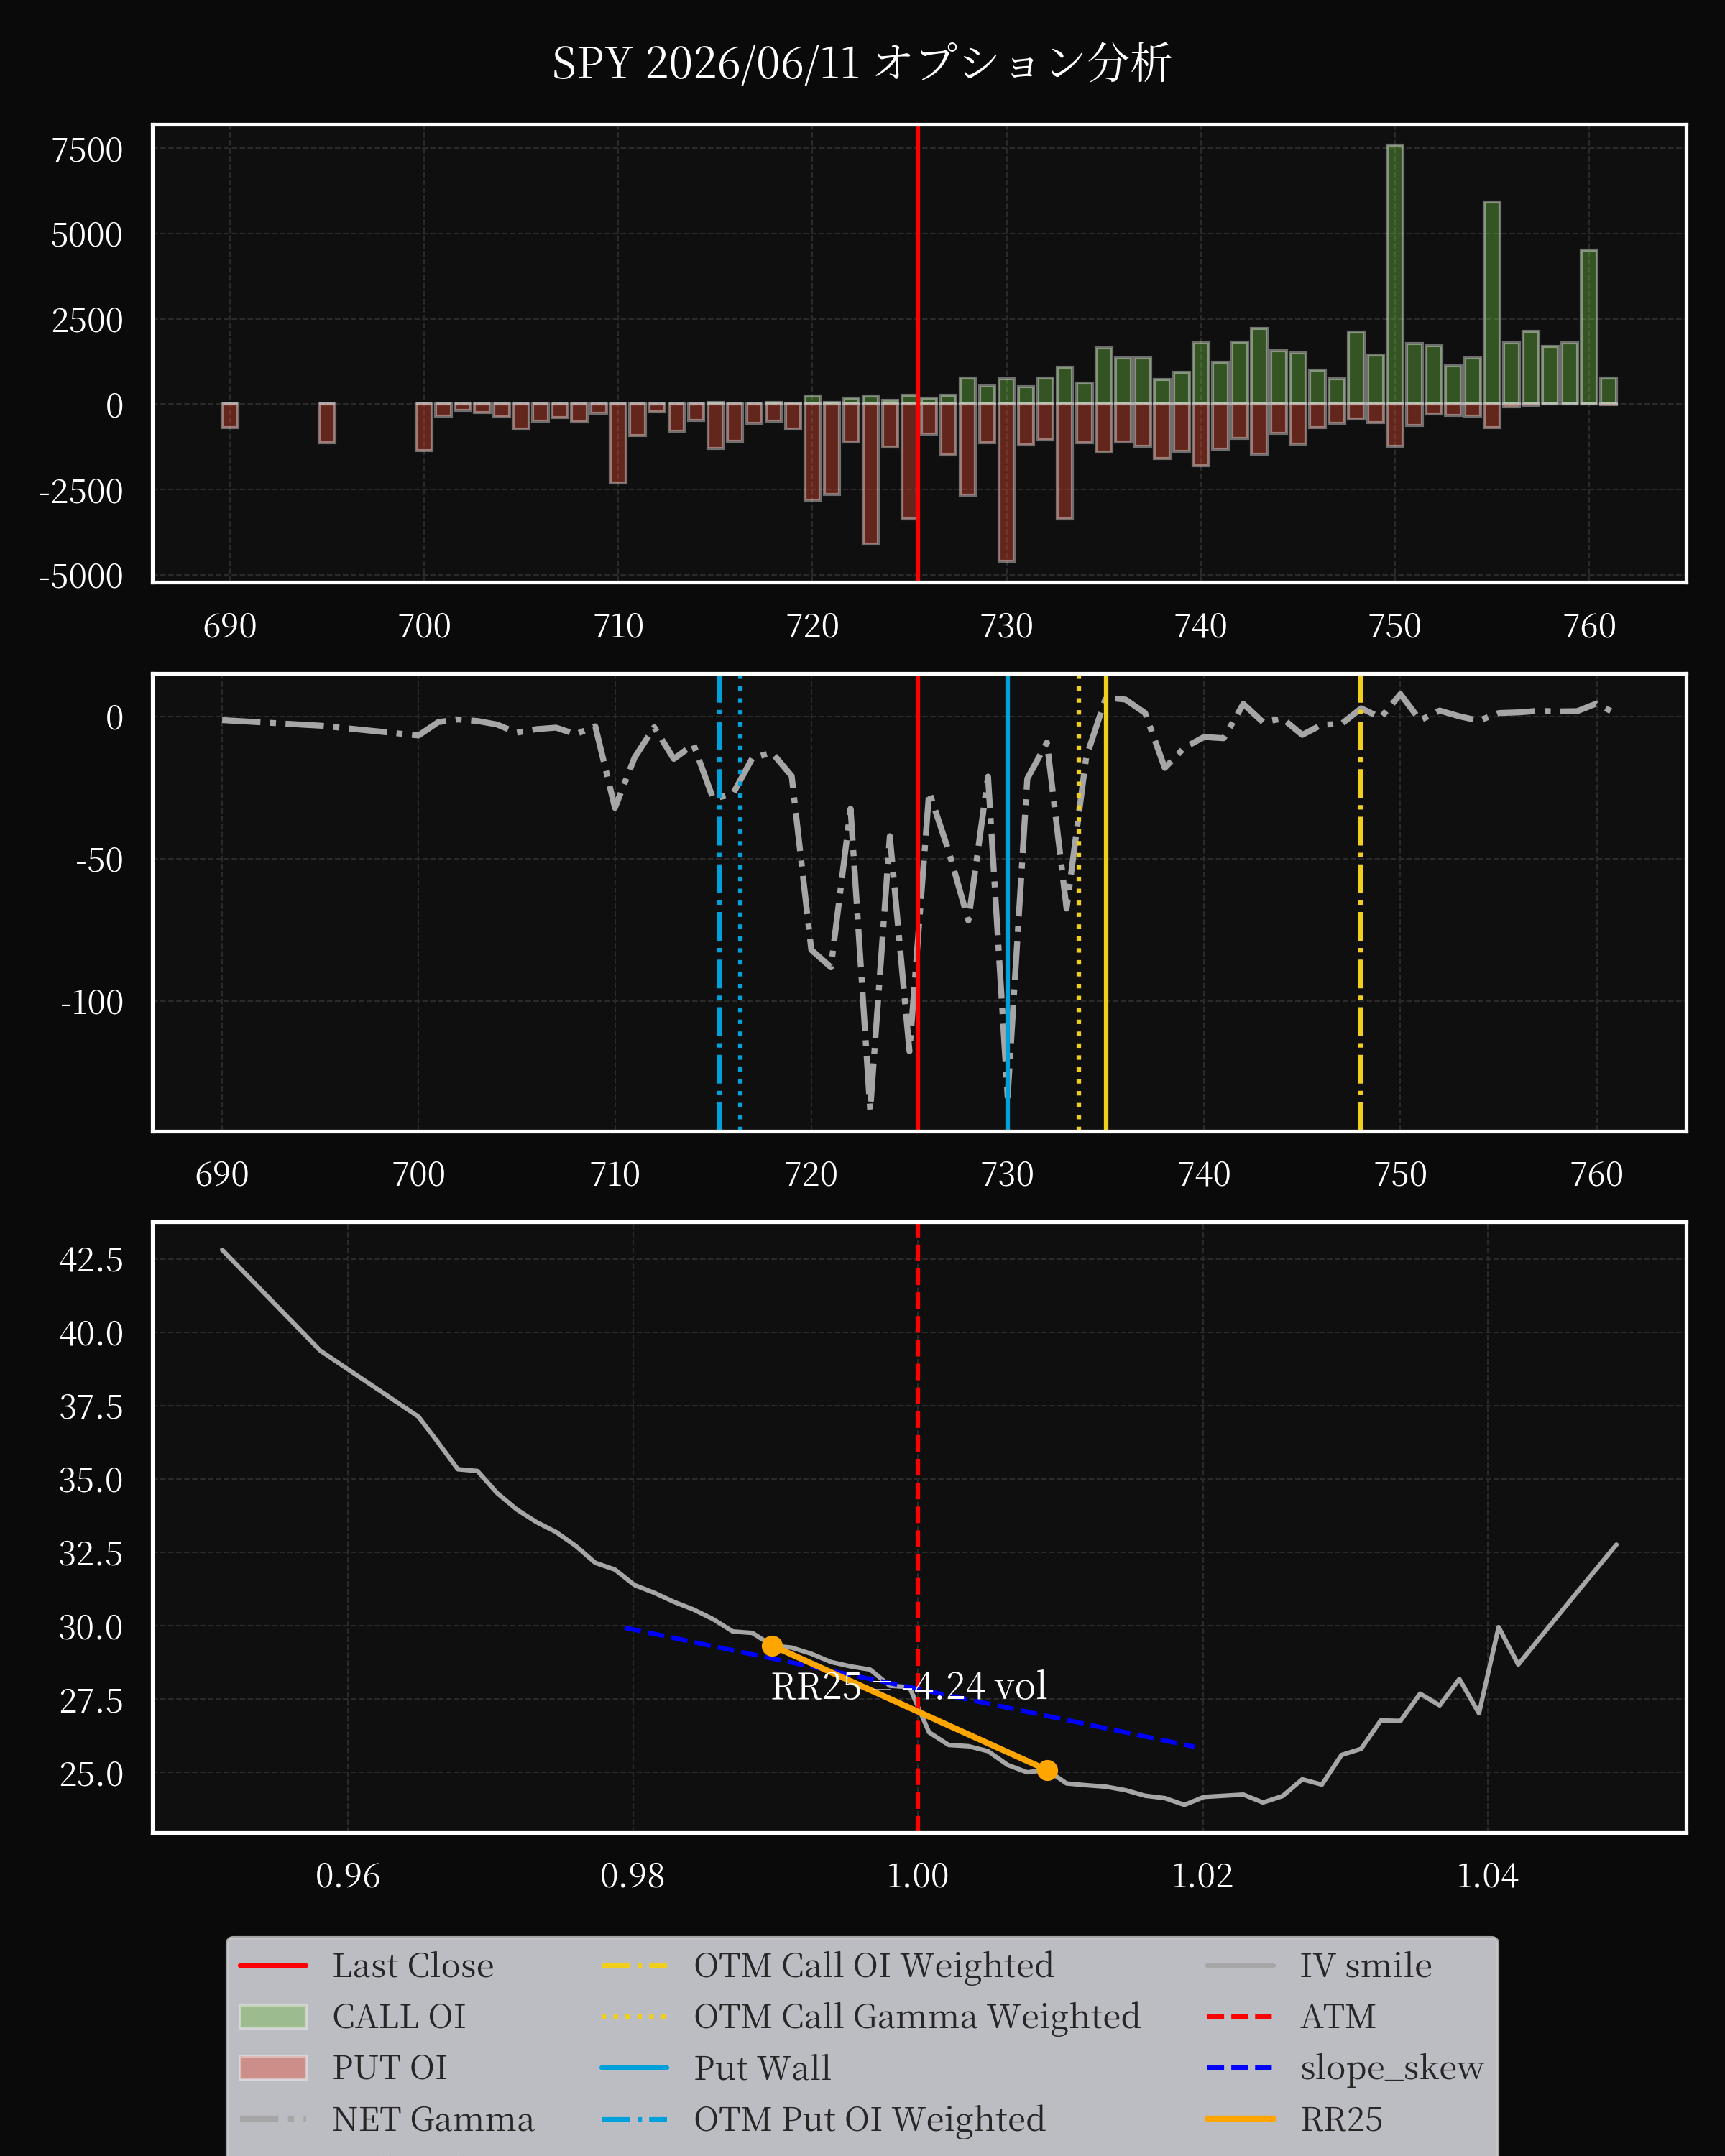Click the left orange RR25 marker dot
This screenshot has height=2156, width=1725.
click(772, 1646)
